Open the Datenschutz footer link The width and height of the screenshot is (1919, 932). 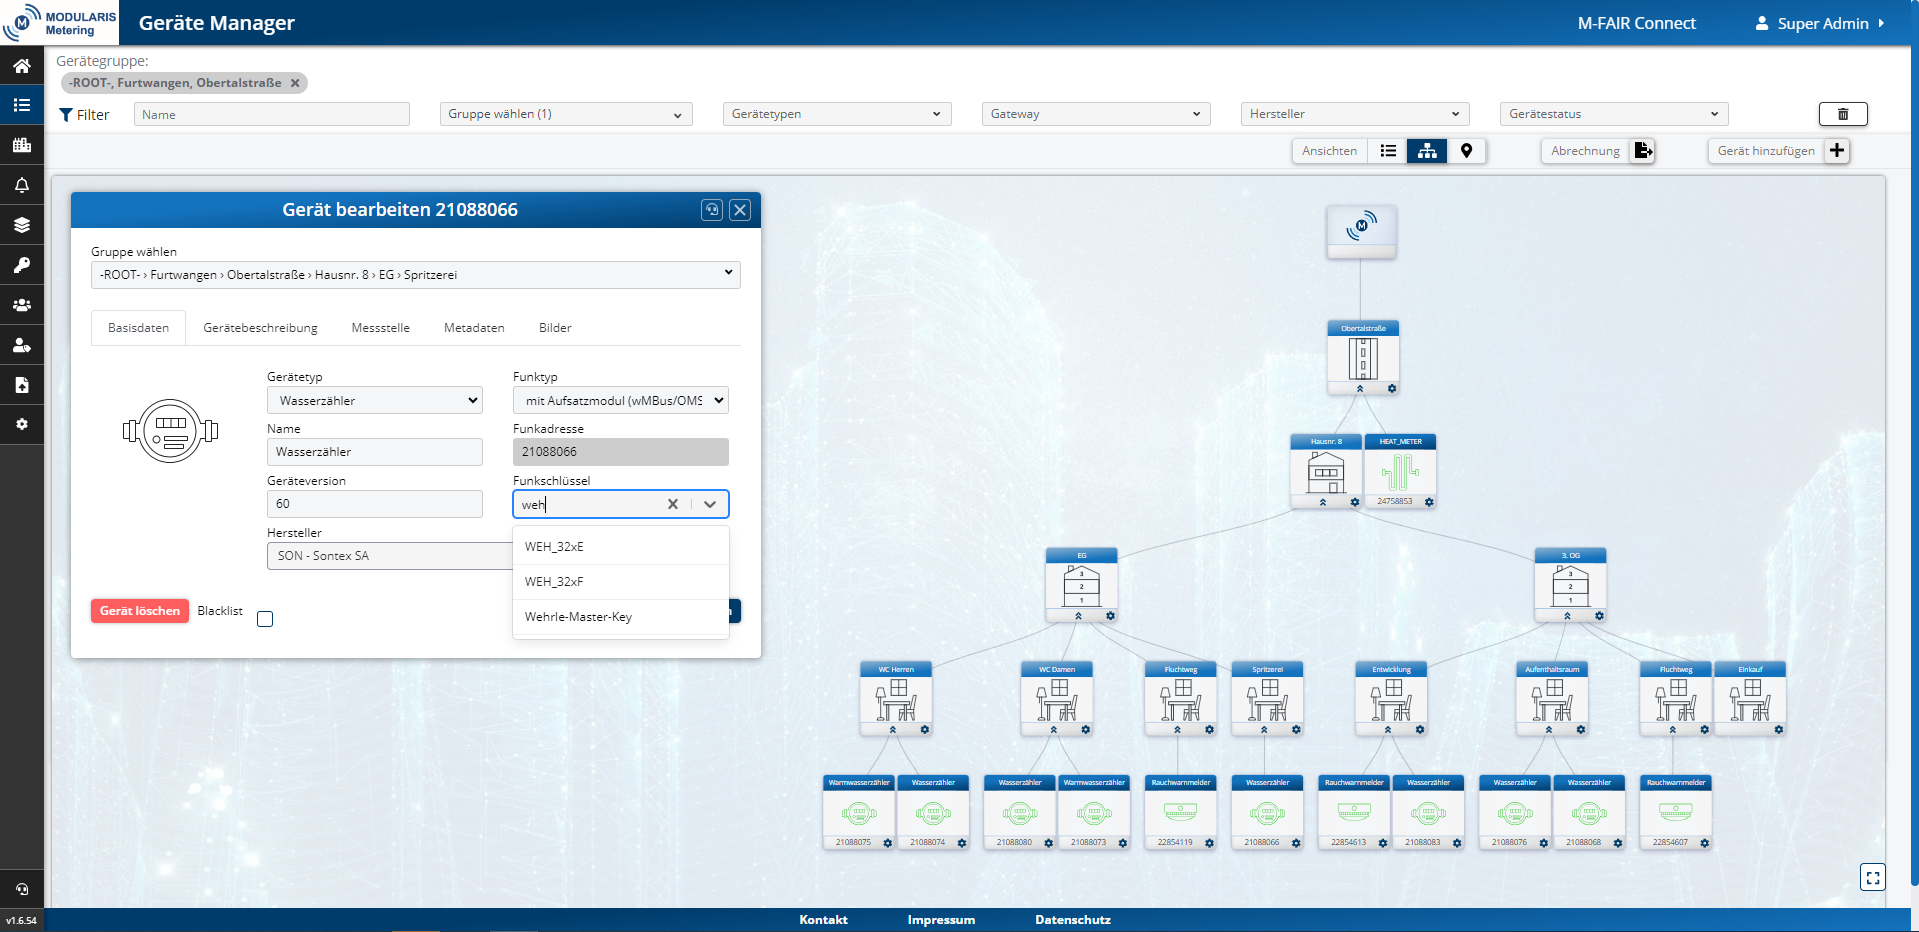pos(1072,920)
